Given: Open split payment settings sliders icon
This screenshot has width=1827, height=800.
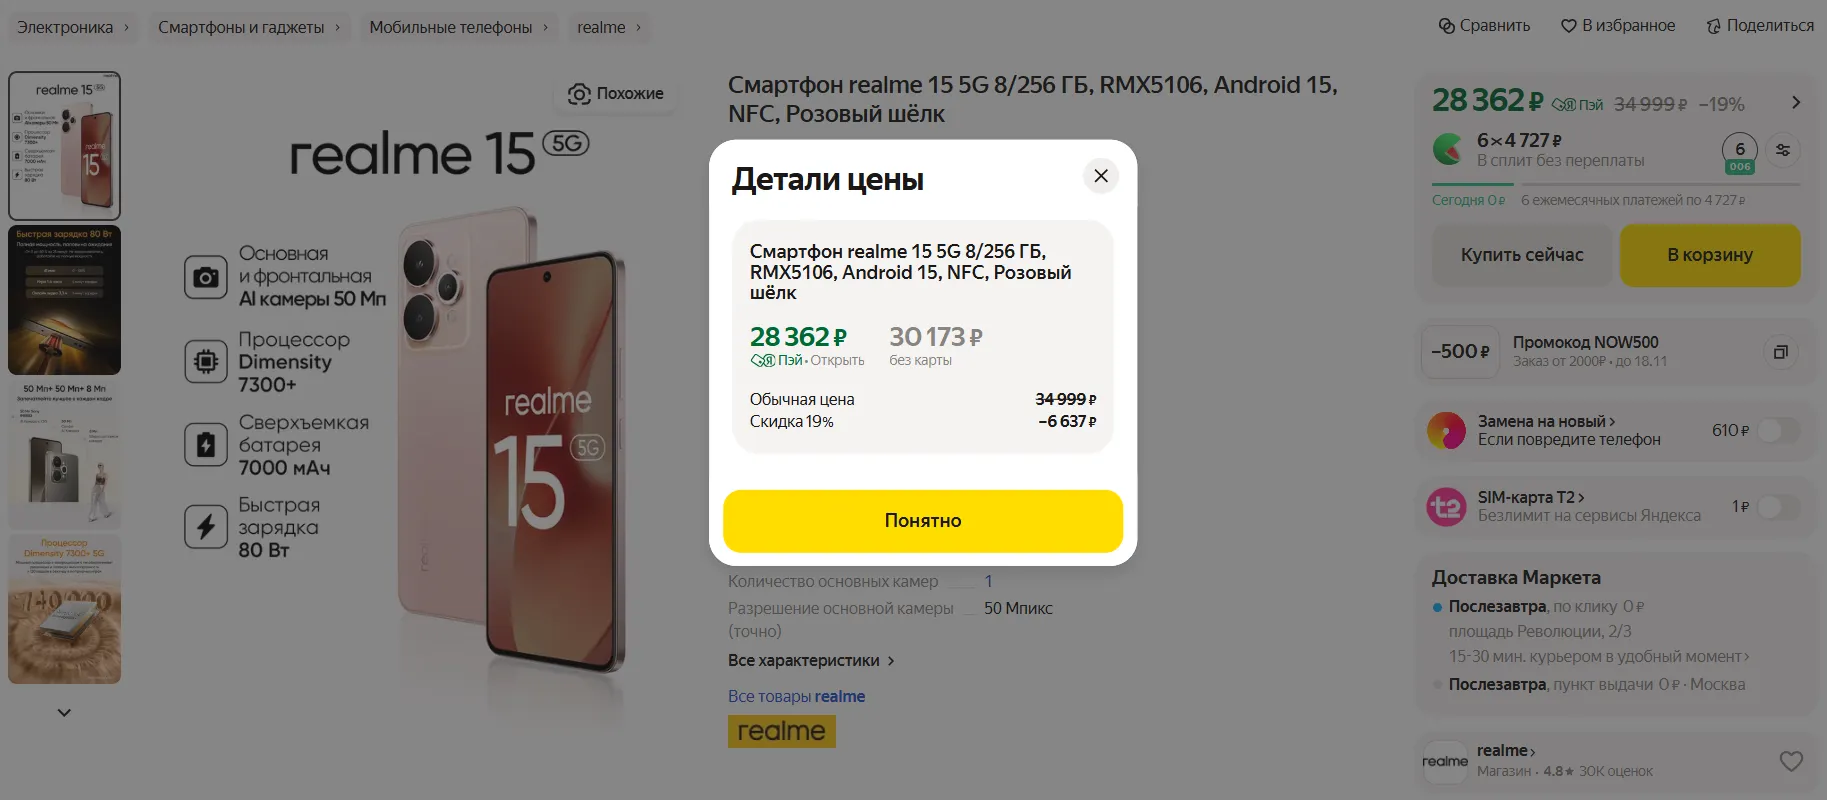Looking at the screenshot, I should (1783, 150).
